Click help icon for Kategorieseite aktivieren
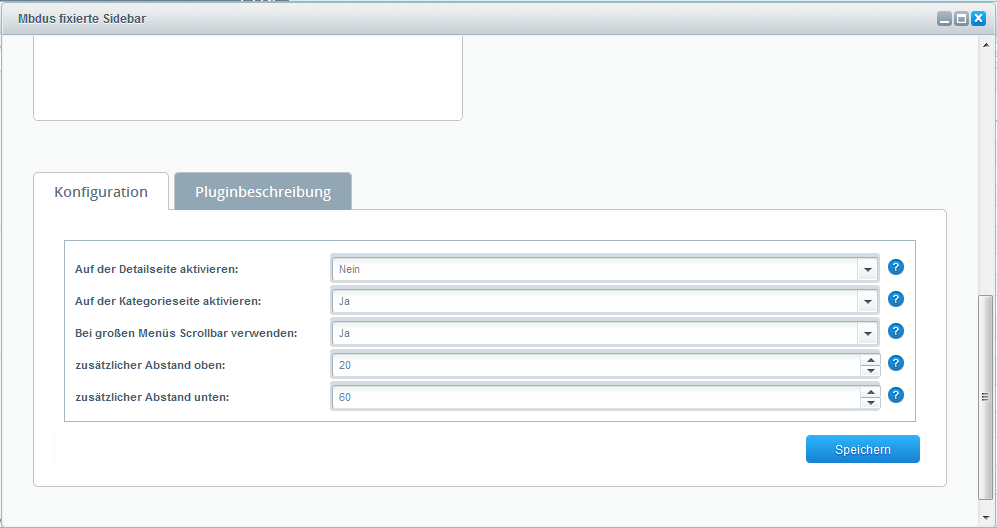 point(896,299)
